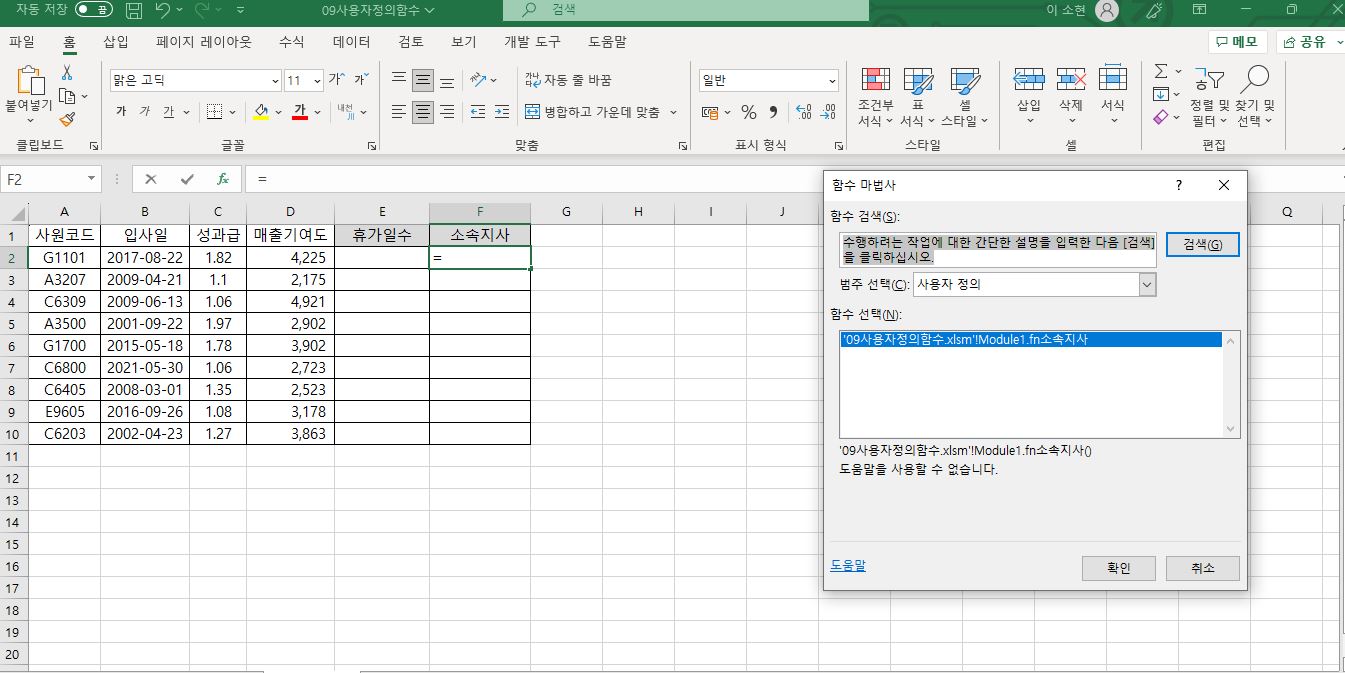Screen dimensions: 1345x673
Task: Click the Save icon in title bar
Action: coord(135,11)
